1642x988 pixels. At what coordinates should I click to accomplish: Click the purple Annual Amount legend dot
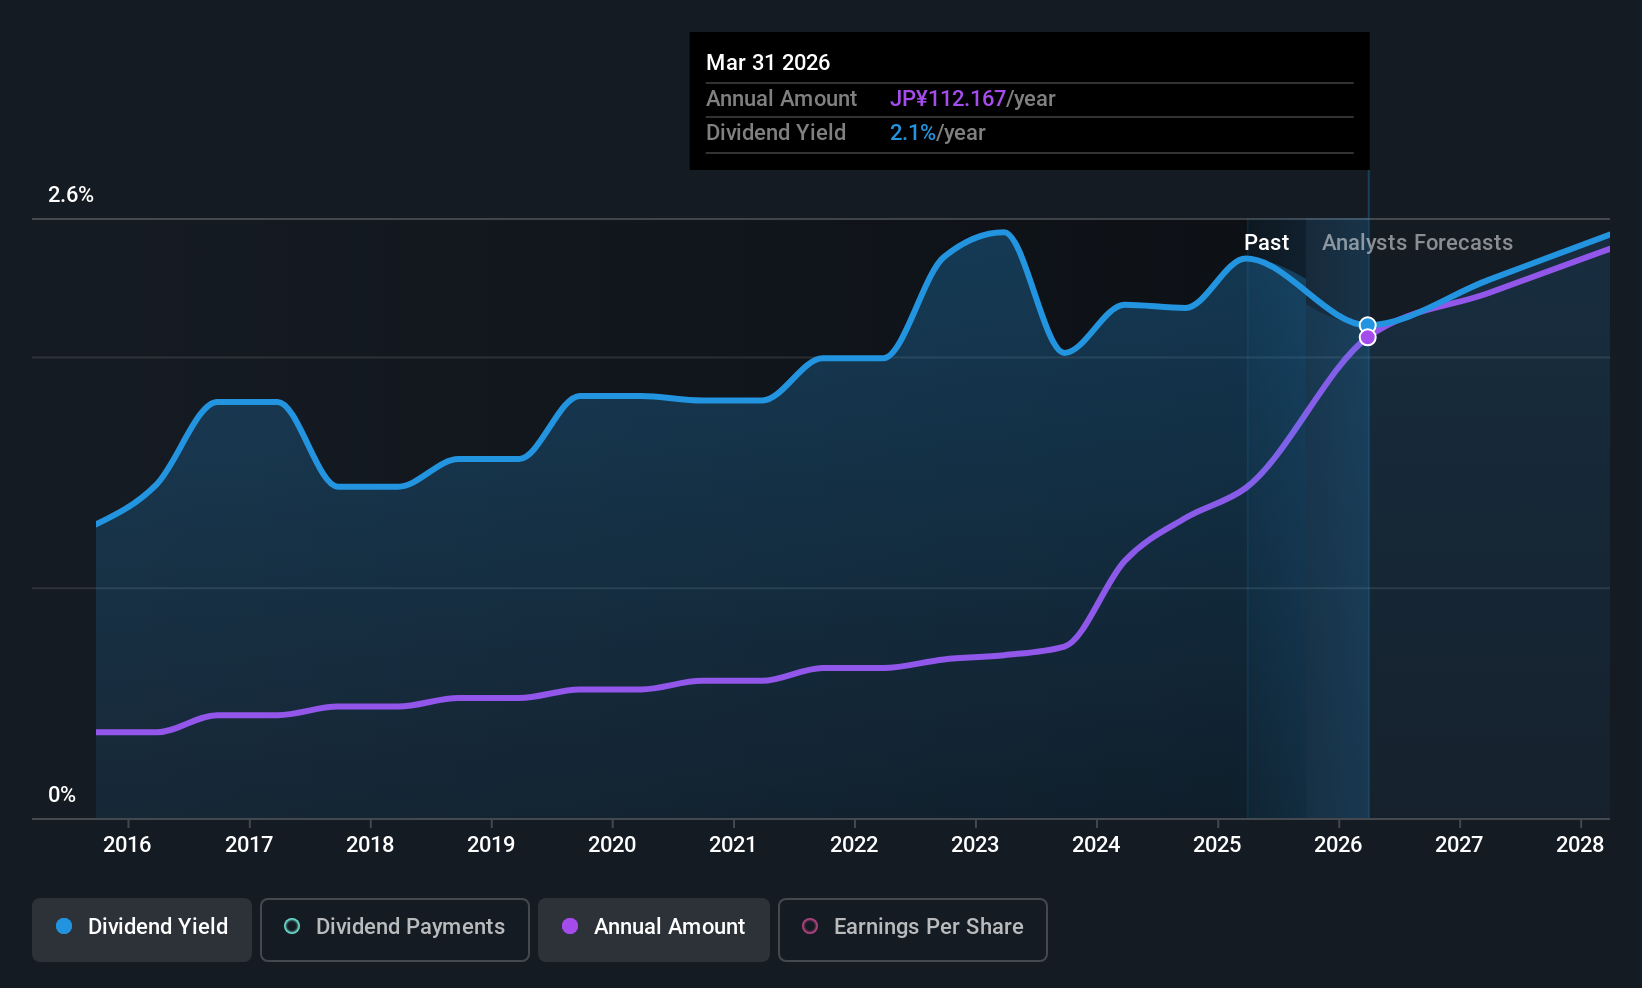coord(570,926)
